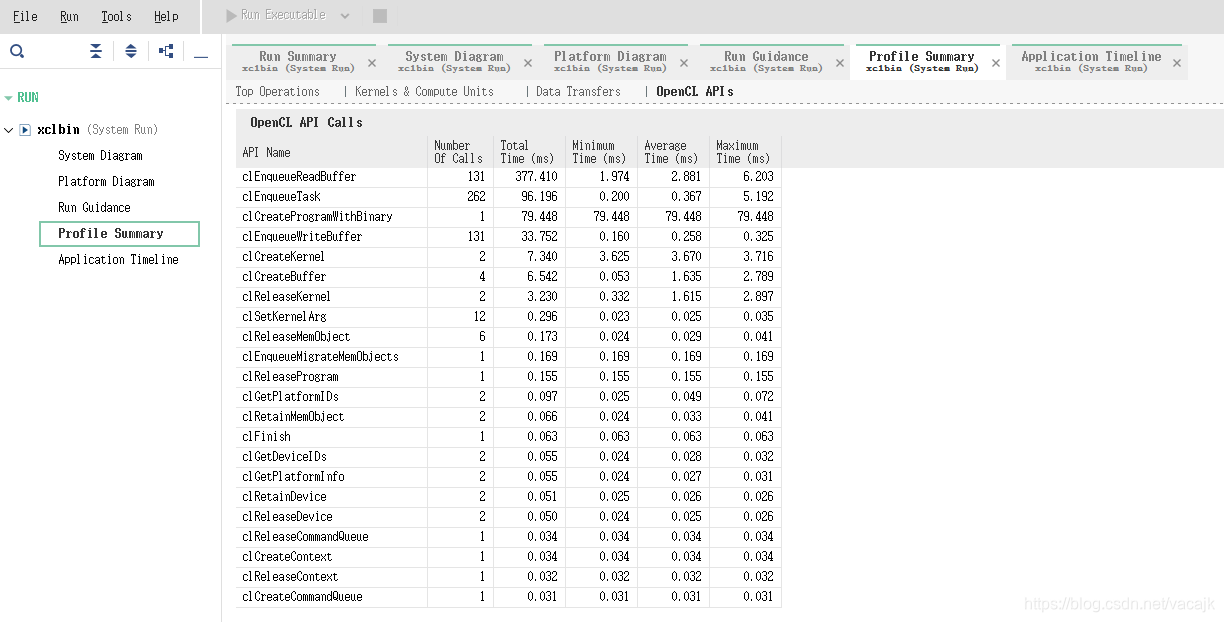Select the clSetKernelArg row
This screenshot has width=1224, height=622.
coord(508,317)
